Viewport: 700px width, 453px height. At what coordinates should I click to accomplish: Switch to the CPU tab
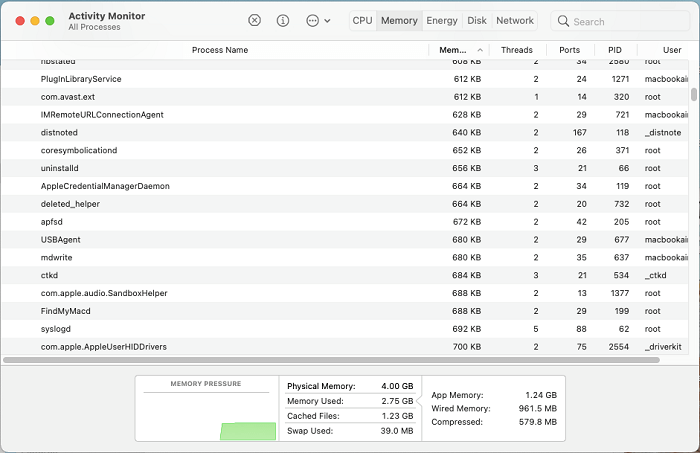pos(362,21)
